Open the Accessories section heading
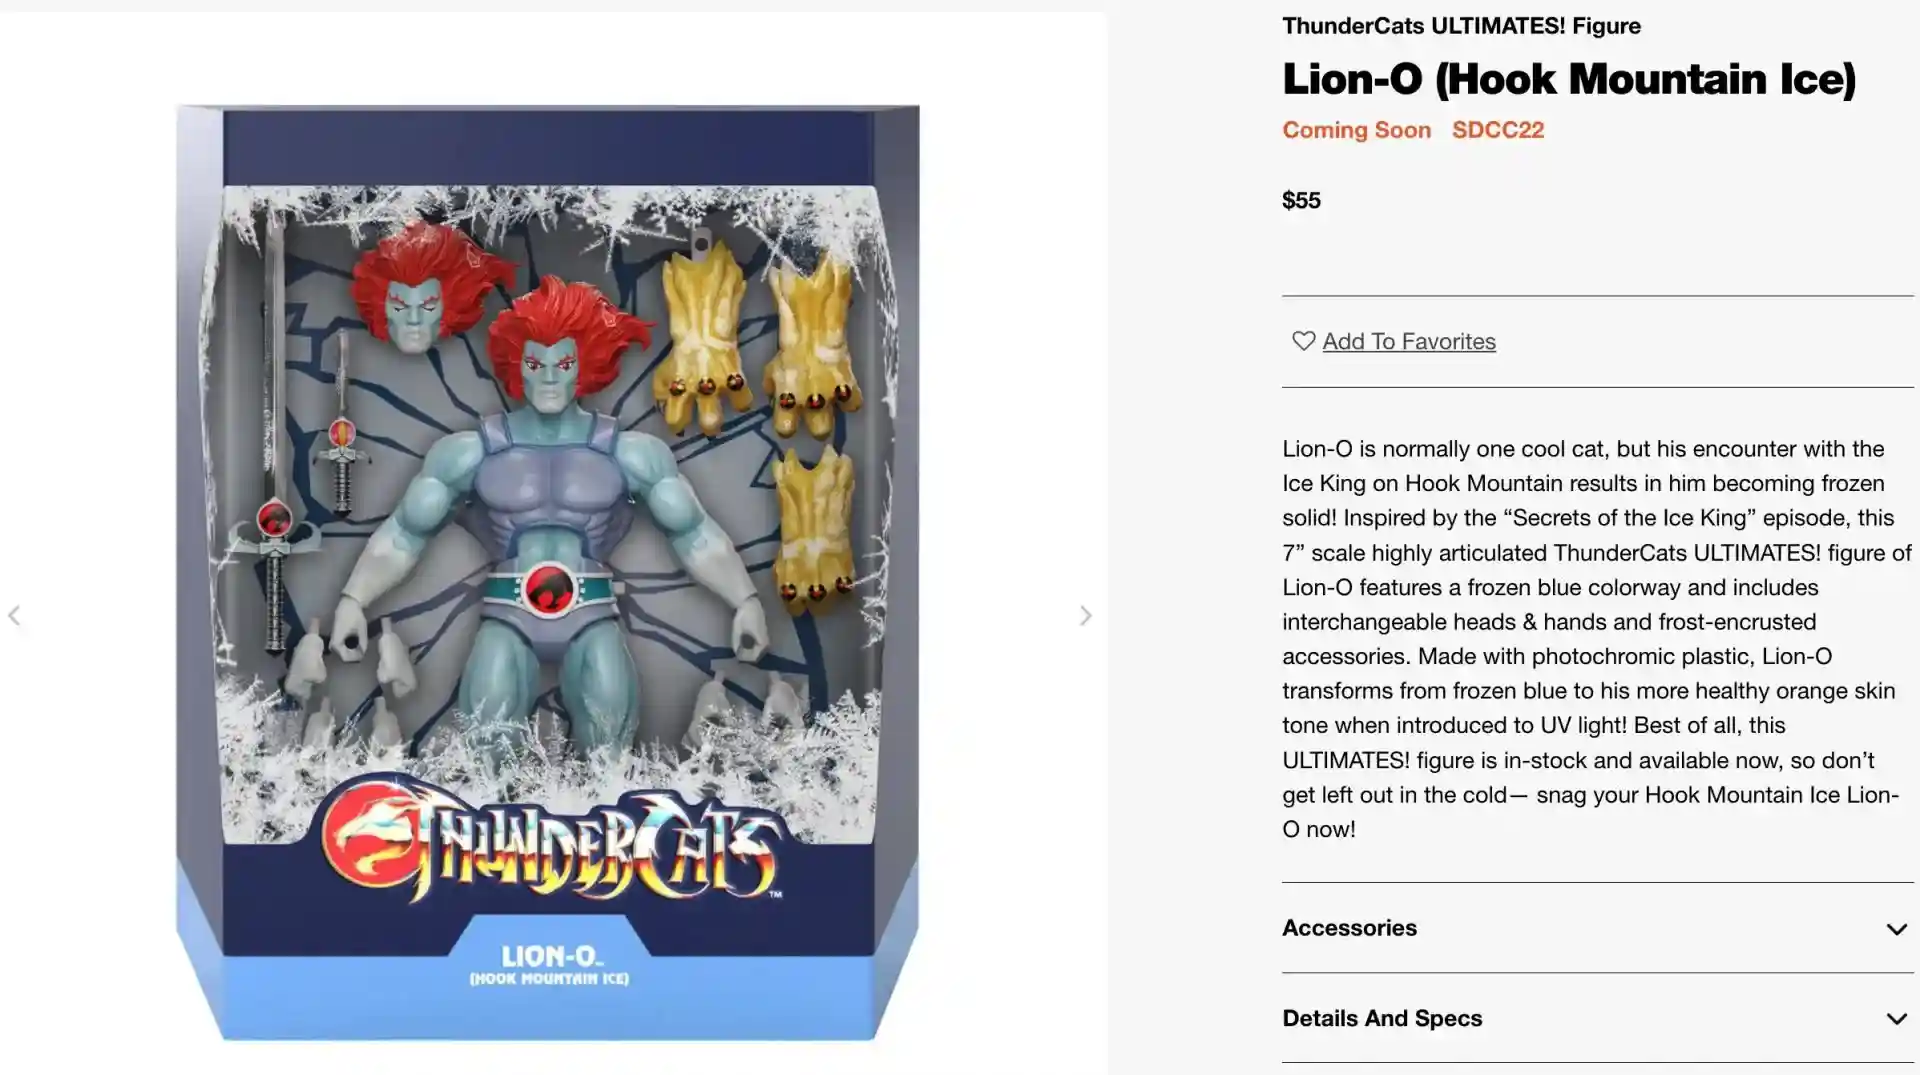Image resolution: width=1920 pixels, height=1075 pixels. click(x=1349, y=928)
